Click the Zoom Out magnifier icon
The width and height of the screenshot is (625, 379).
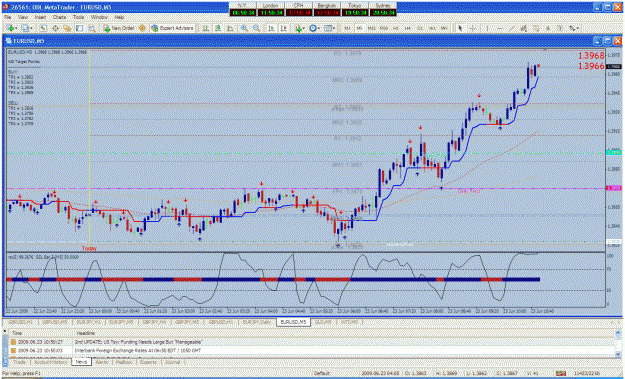pos(256,28)
